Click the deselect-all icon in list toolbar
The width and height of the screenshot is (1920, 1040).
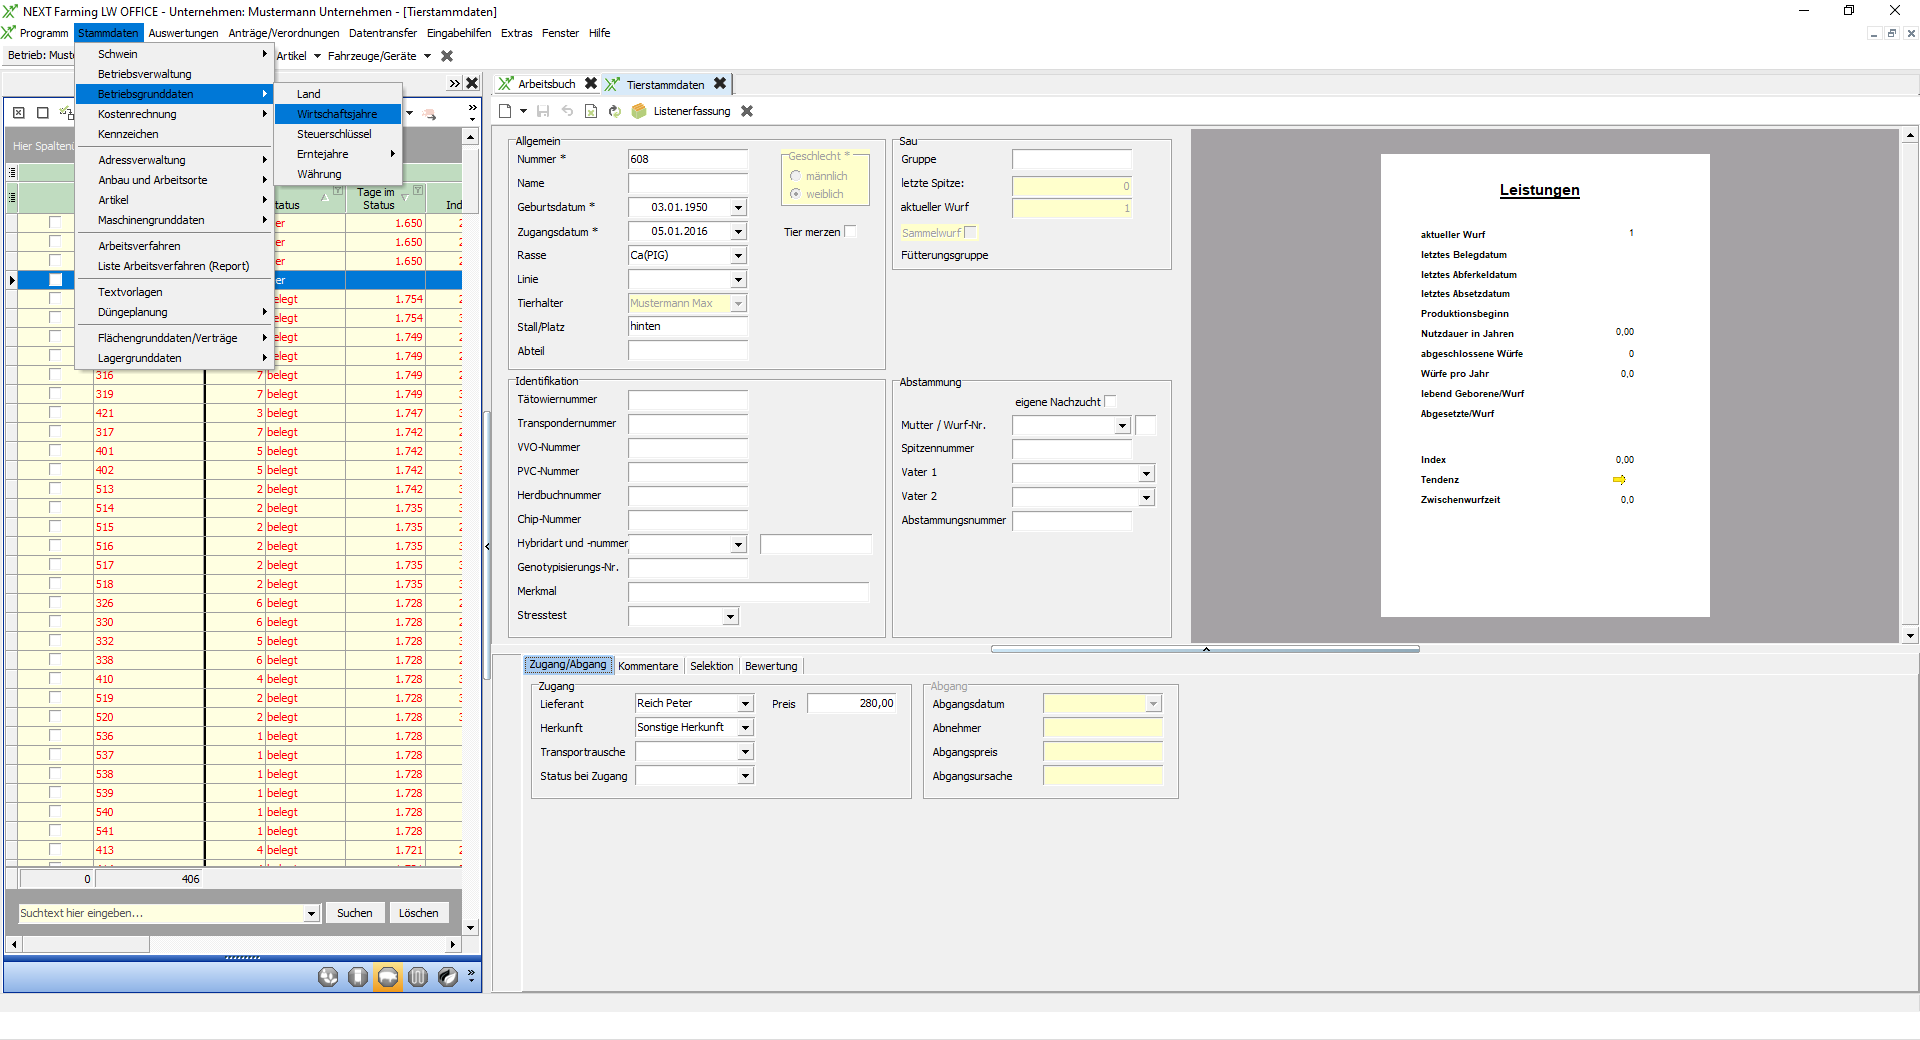(42, 113)
